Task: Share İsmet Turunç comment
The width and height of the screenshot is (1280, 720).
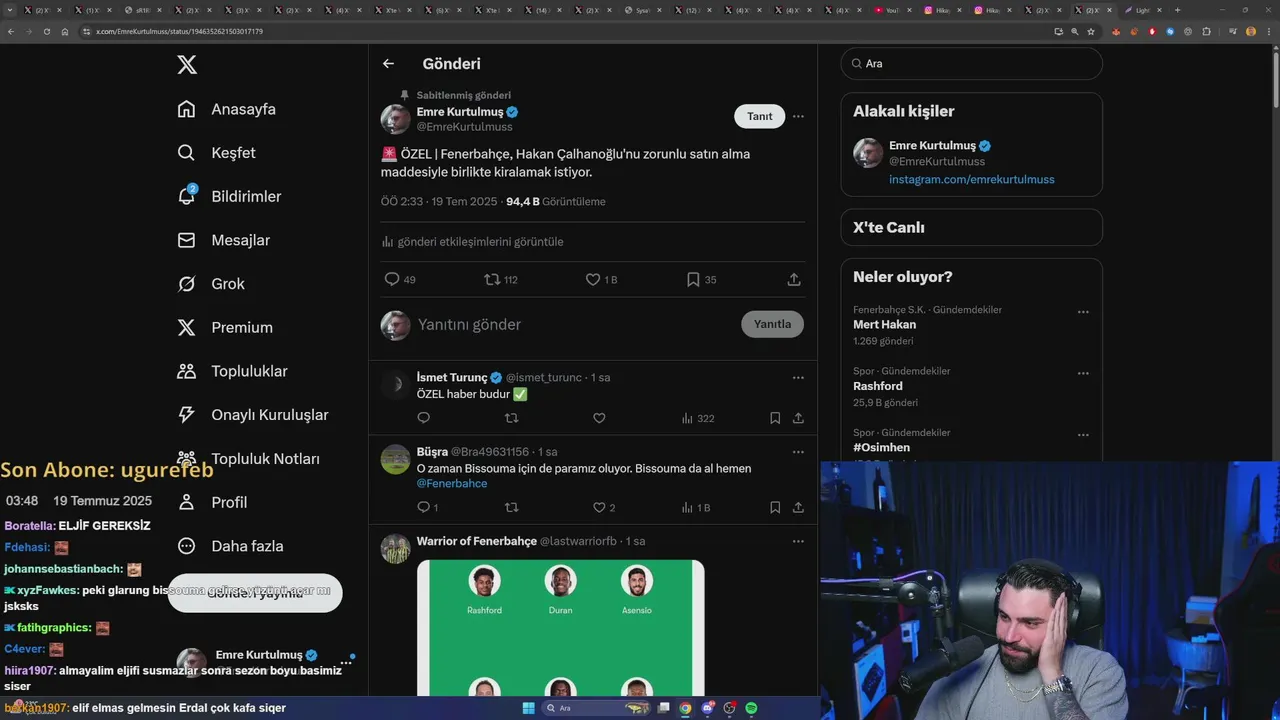Action: click(x=798, y=418)
